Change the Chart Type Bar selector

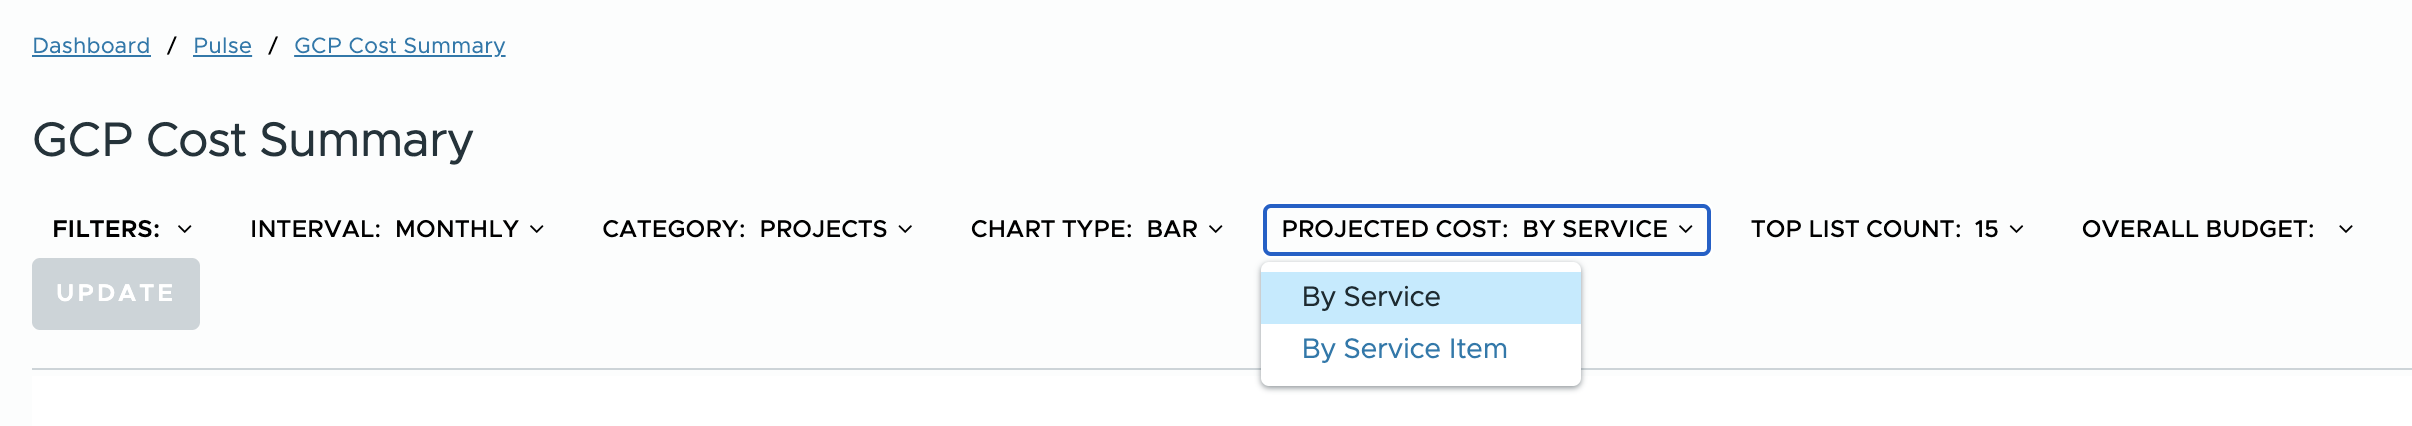click(x=1096, y=229)
